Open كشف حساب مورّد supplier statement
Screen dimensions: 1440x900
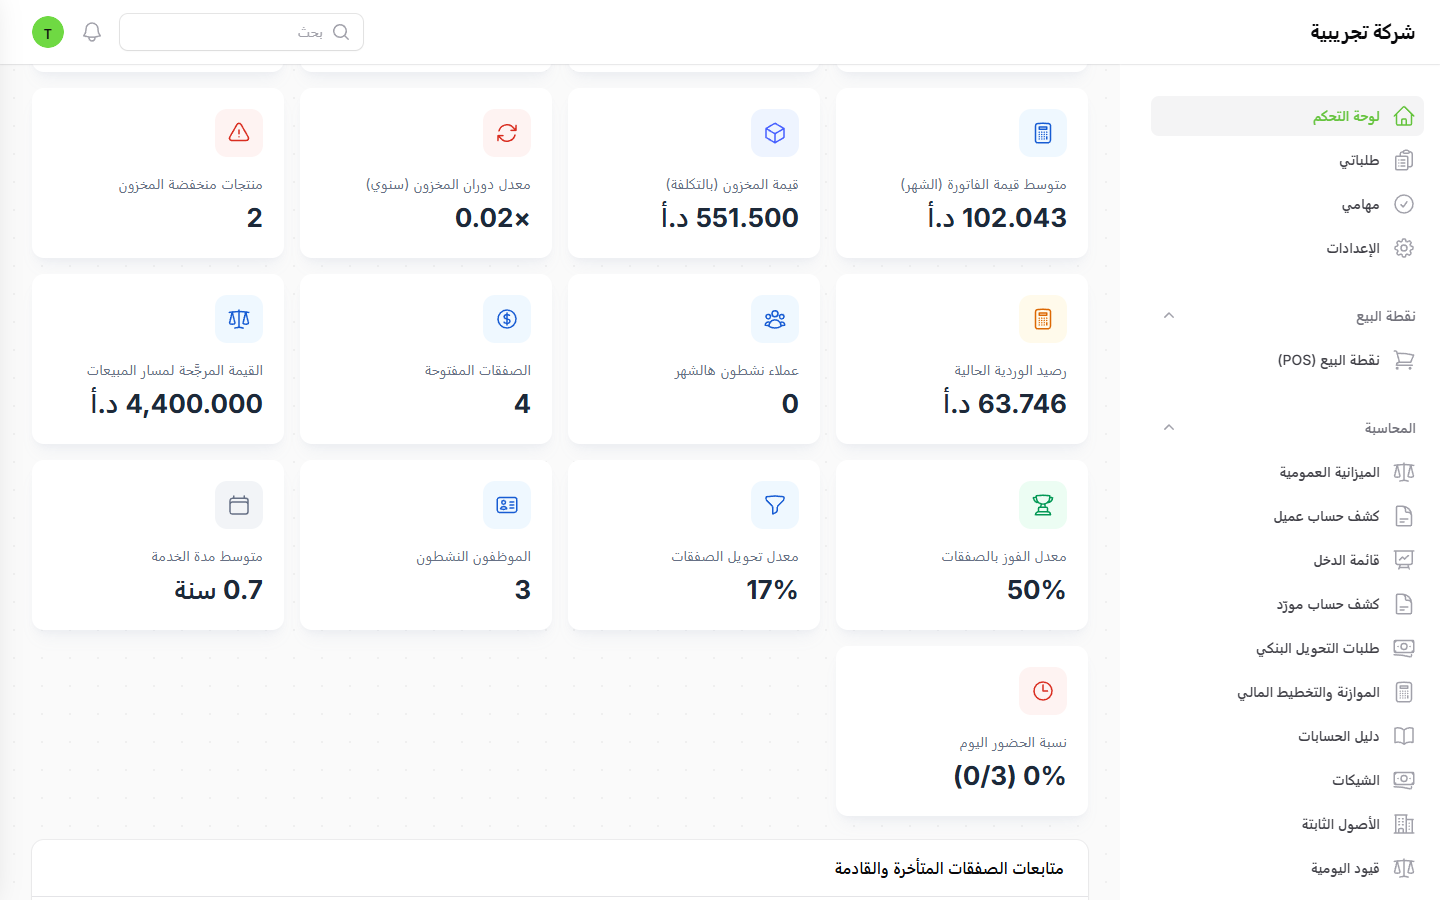point(1287,604)
